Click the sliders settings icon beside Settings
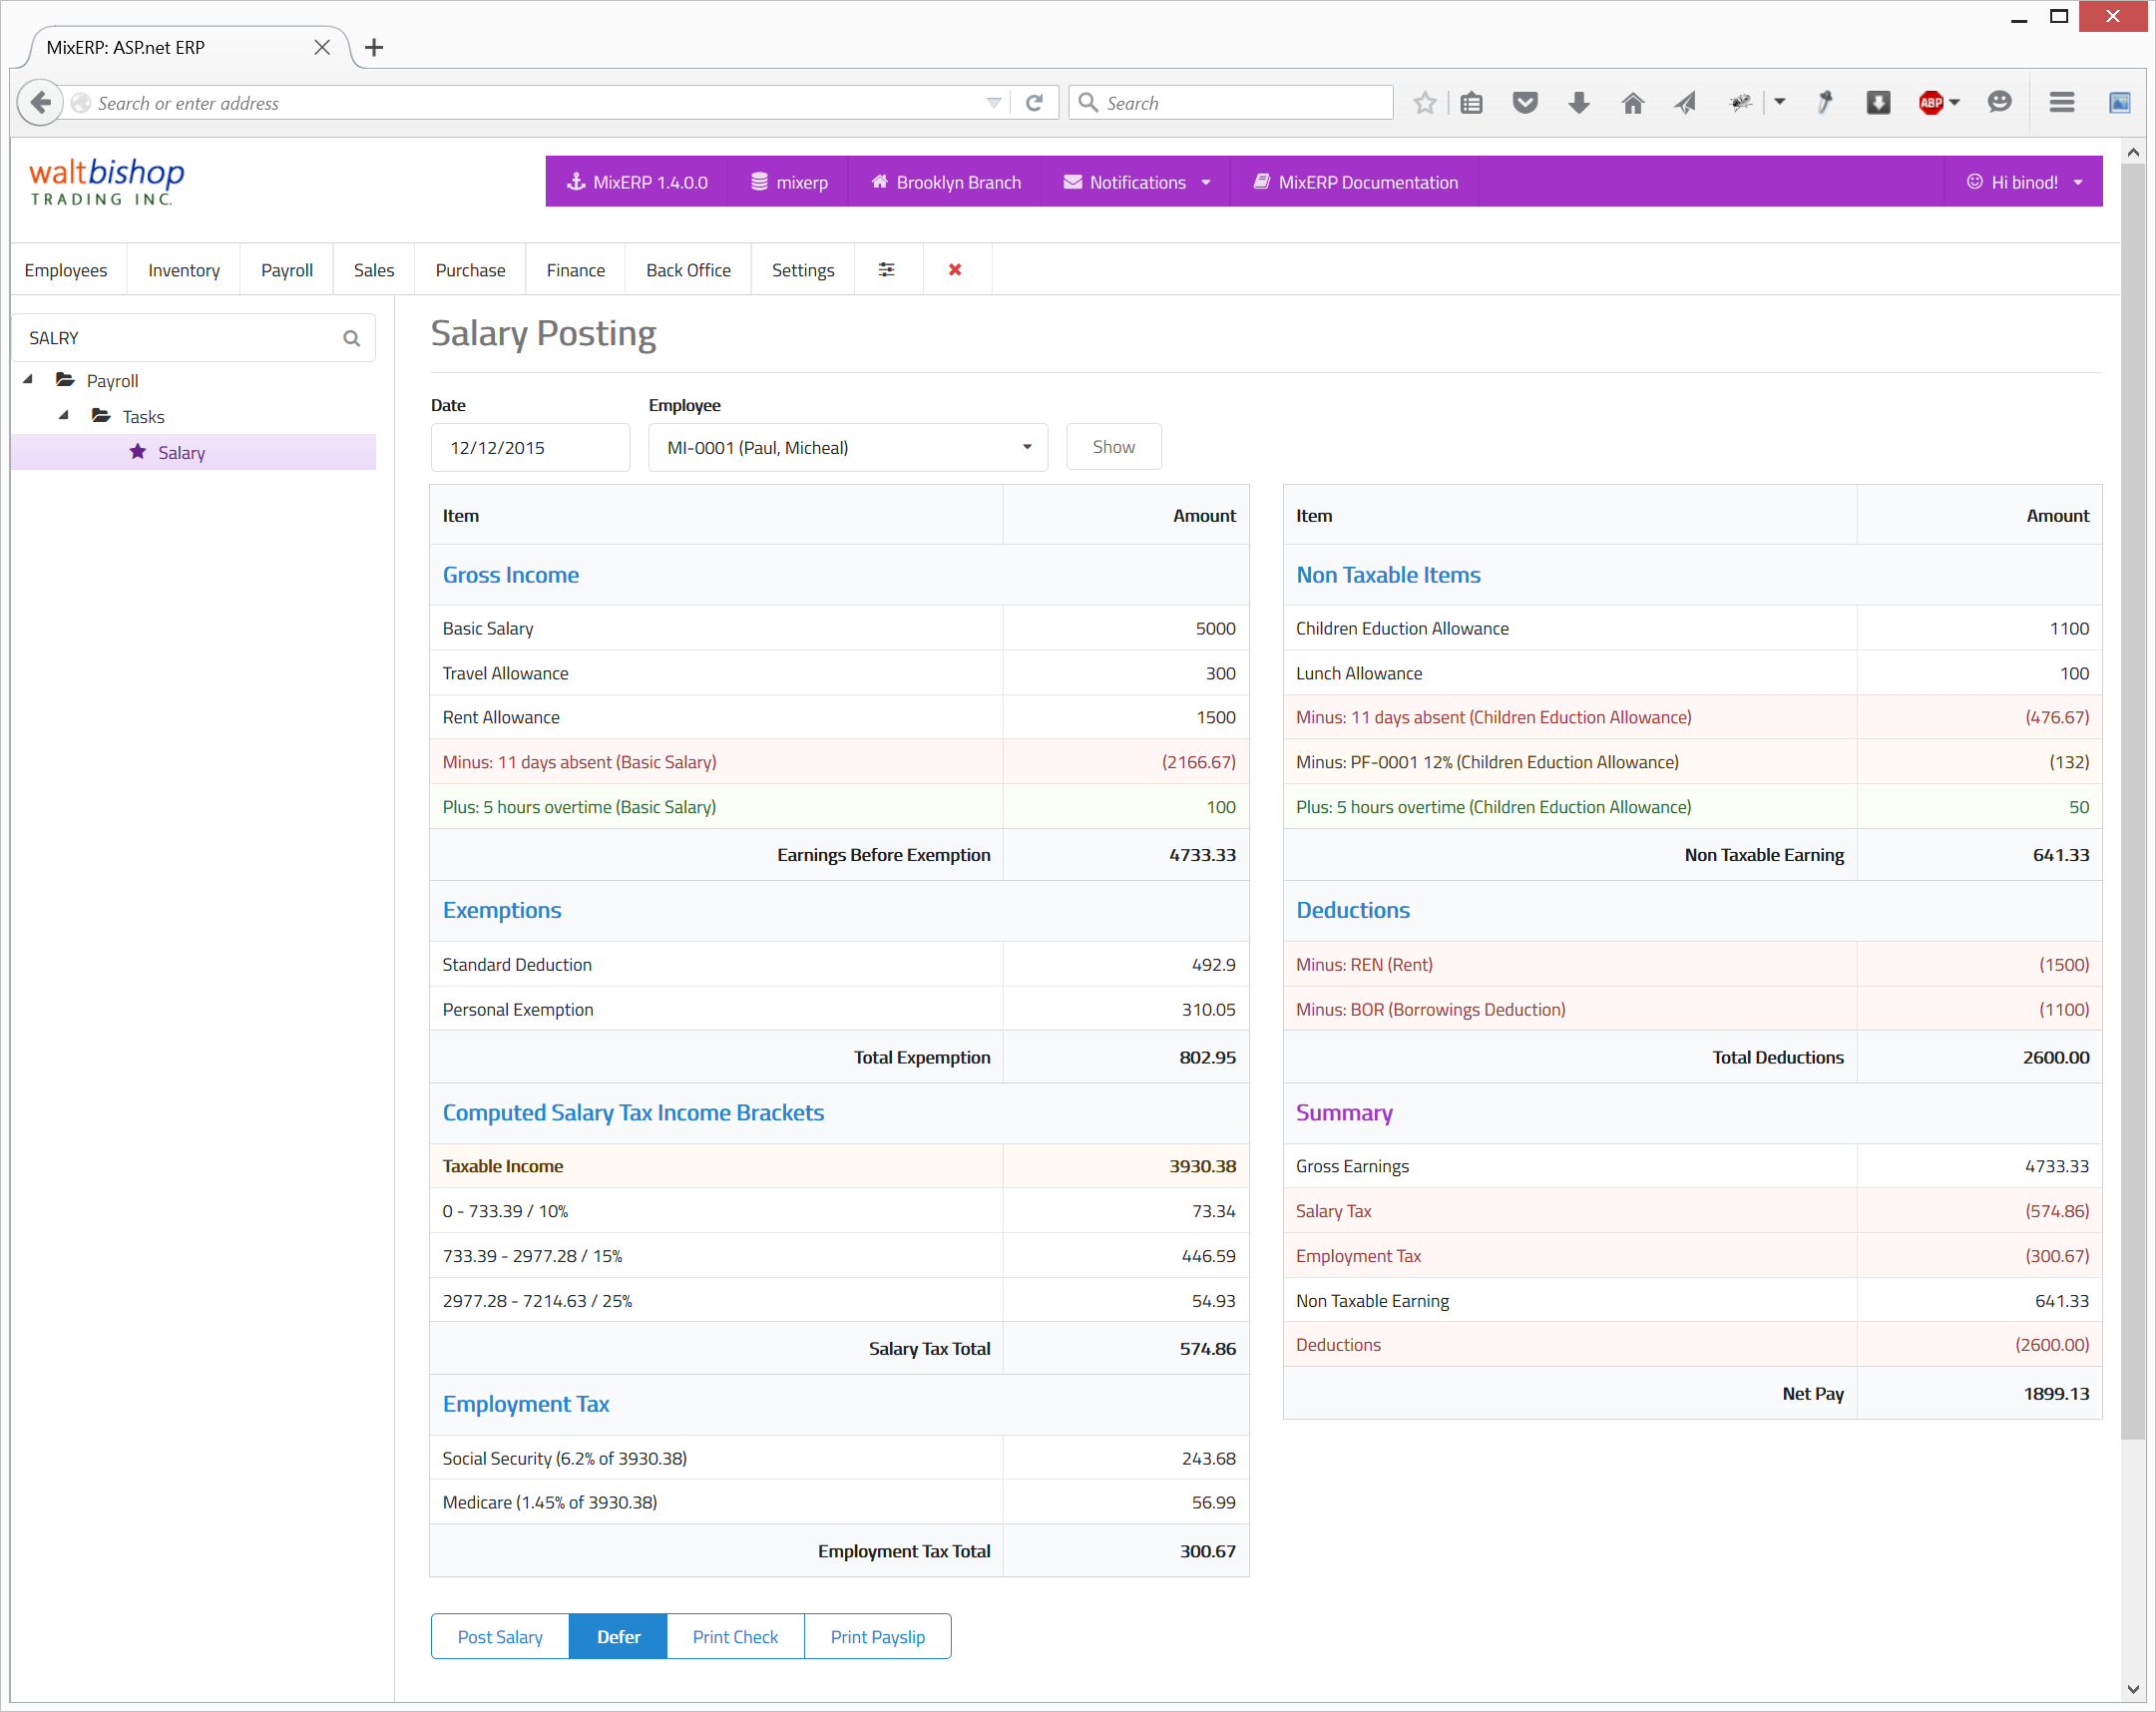 tap(886, 270)
